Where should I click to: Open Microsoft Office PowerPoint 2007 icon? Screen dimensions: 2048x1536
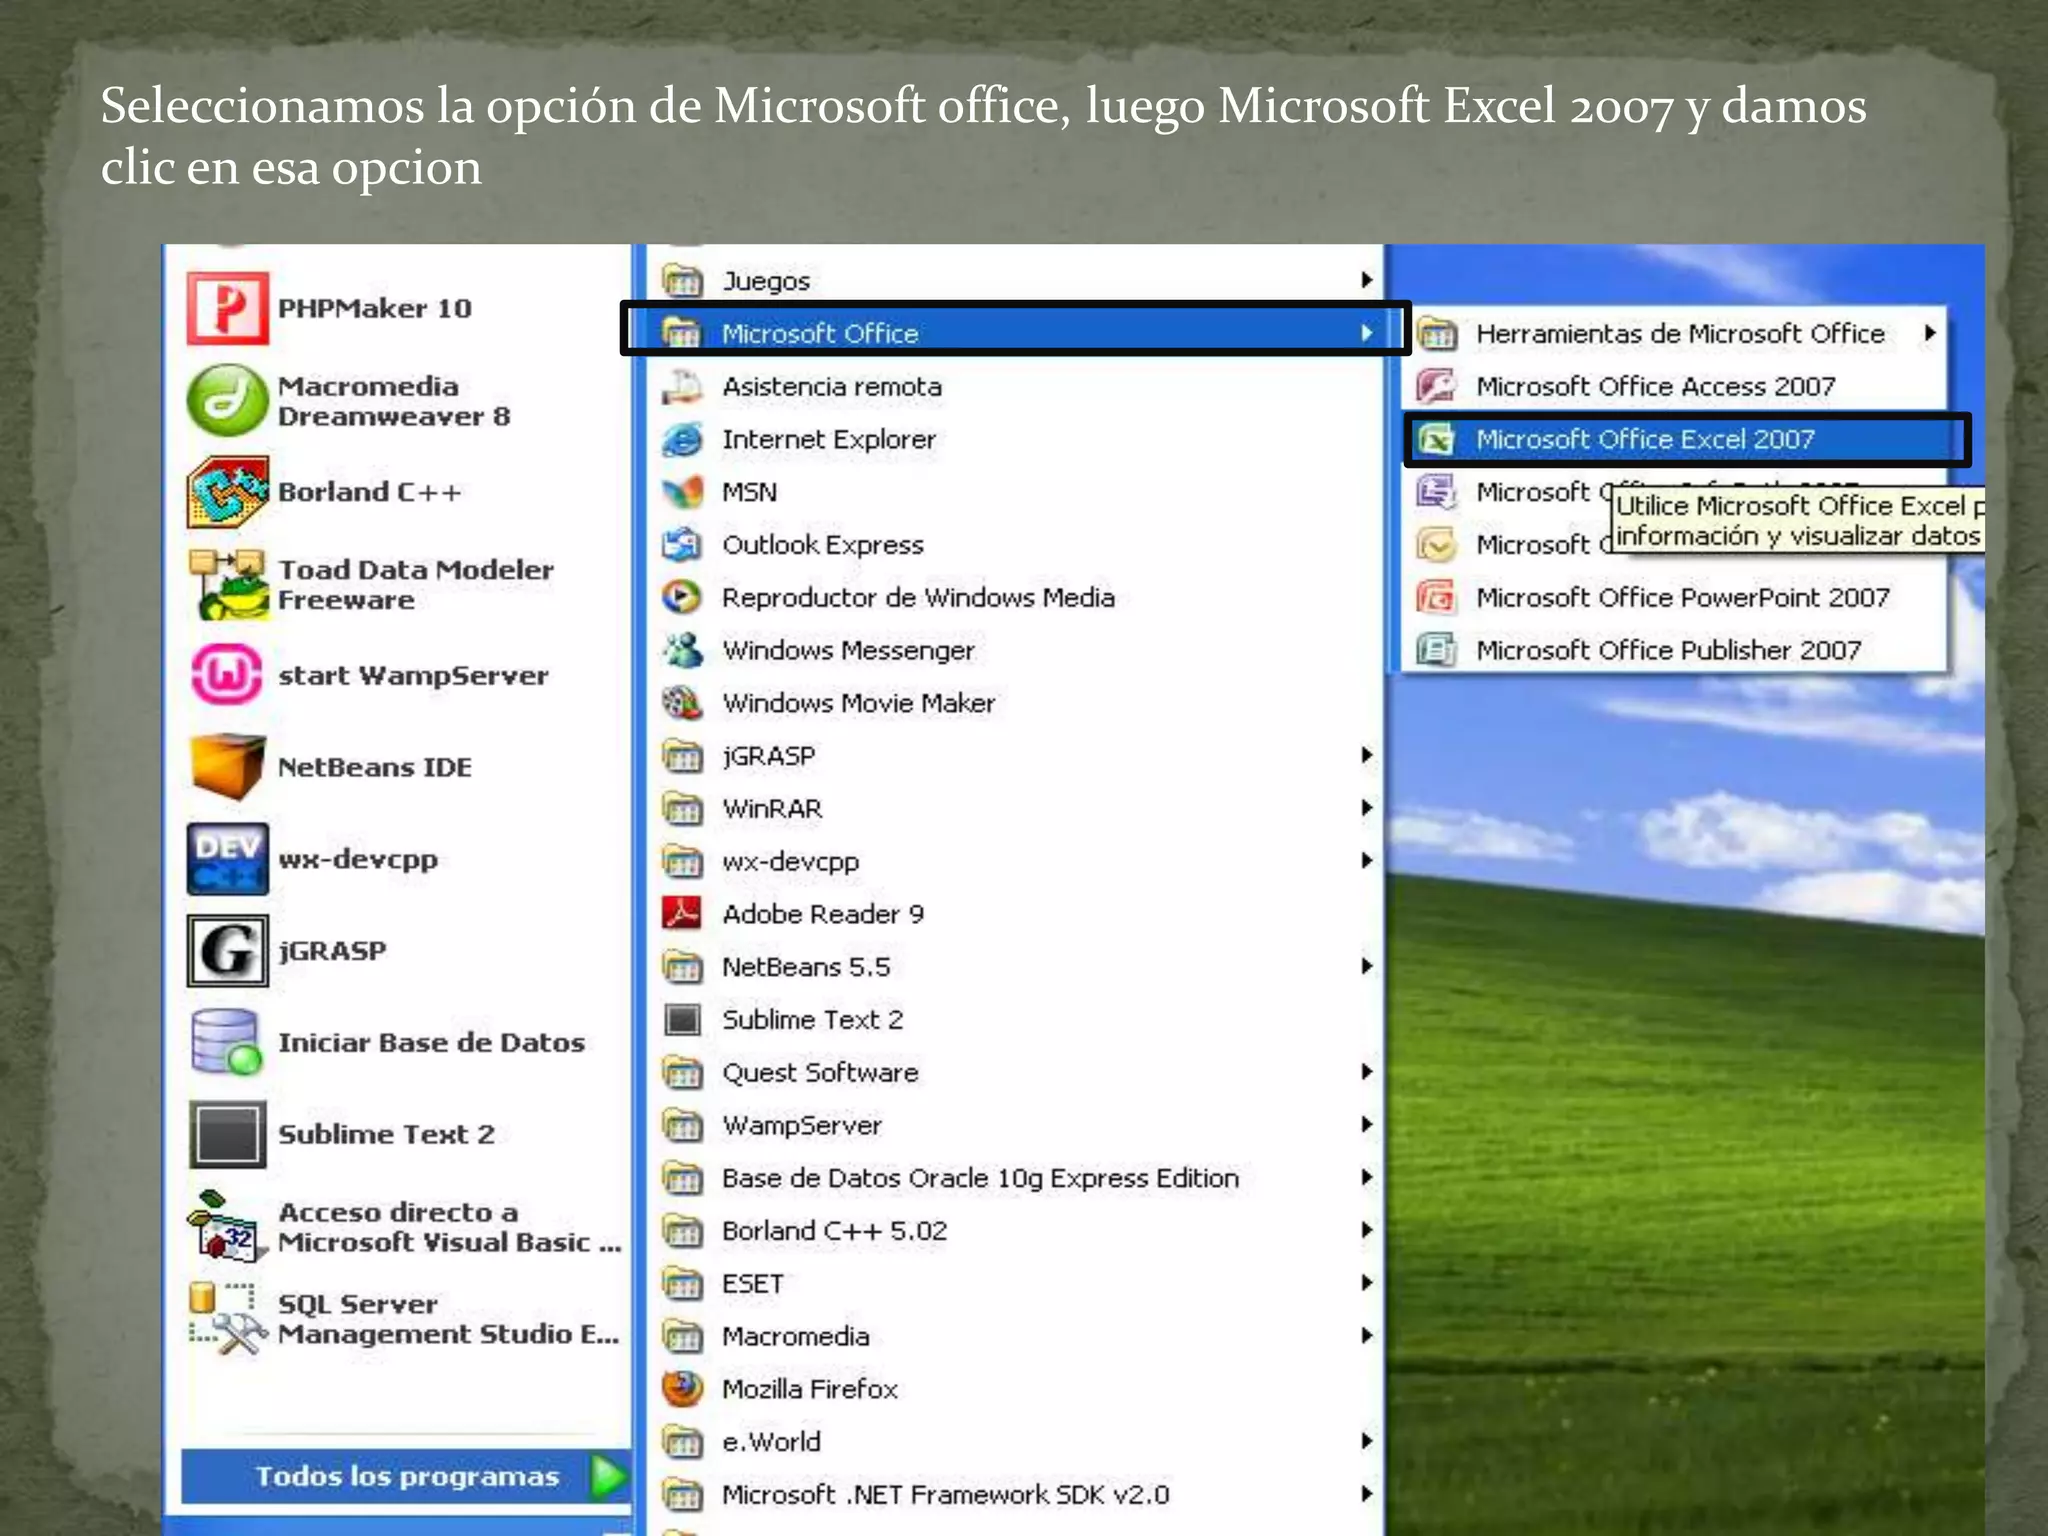point(1437,597)
